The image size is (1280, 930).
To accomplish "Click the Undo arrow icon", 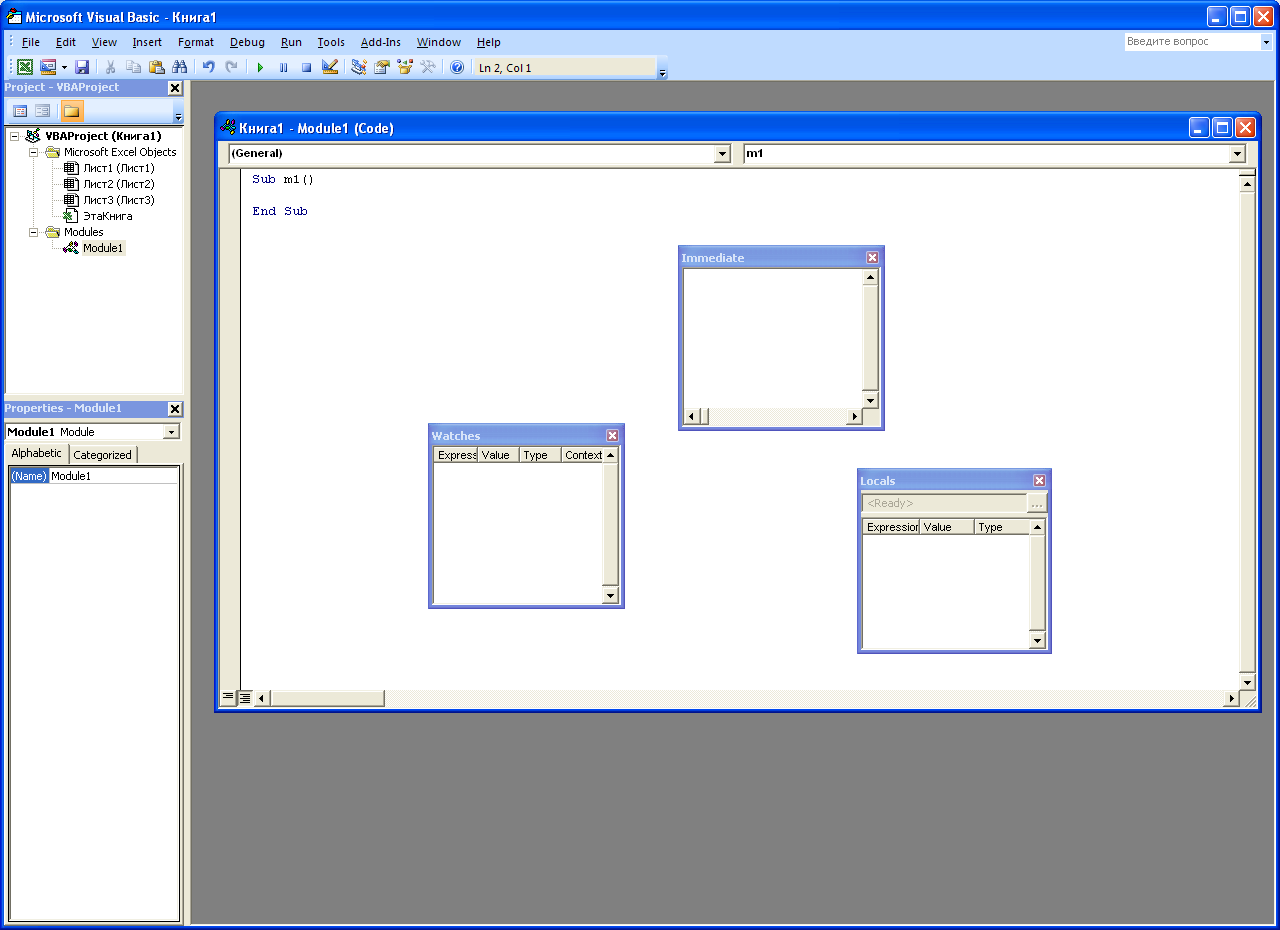I will click(209, 67).
